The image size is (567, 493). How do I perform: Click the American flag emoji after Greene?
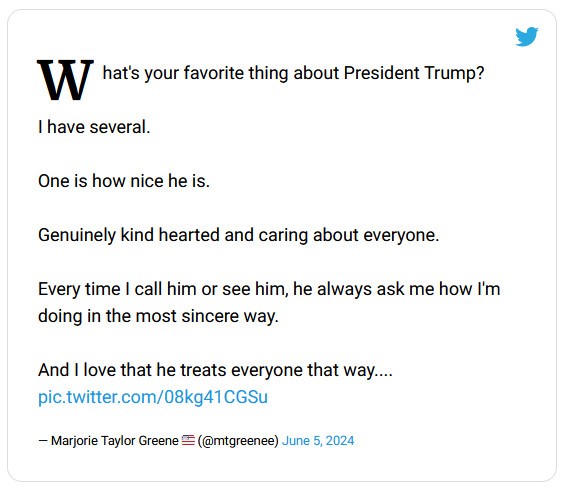[188, 440]
